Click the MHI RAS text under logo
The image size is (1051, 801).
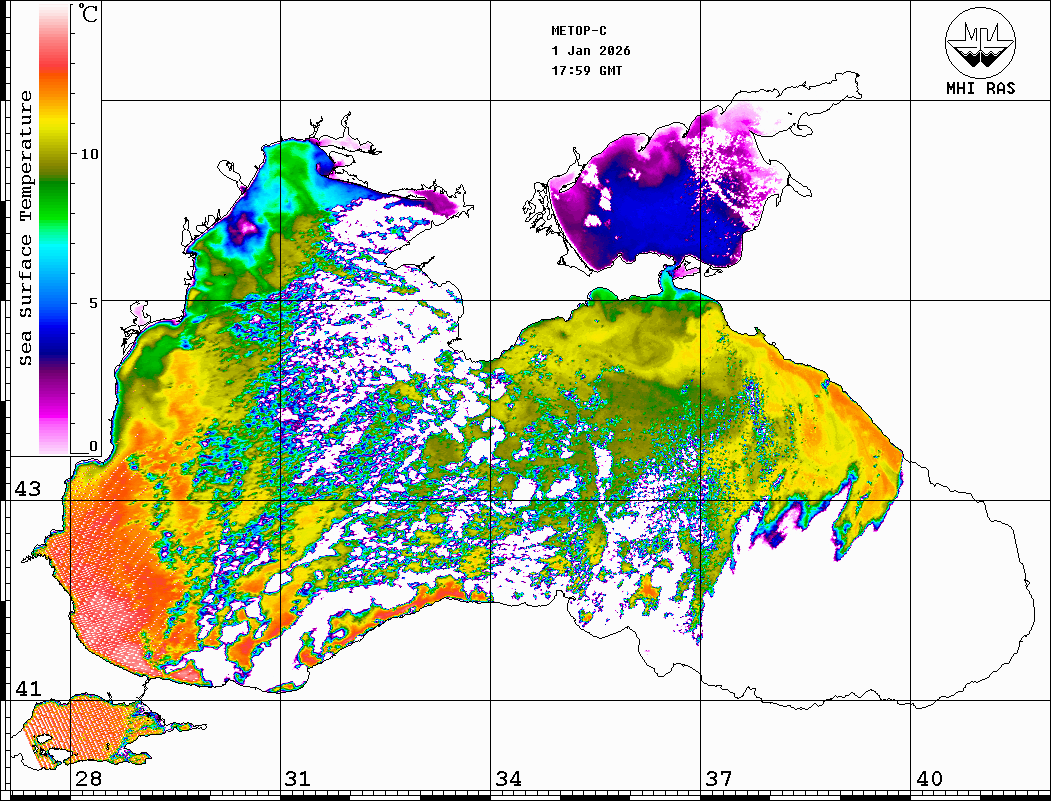pyautogui.click(x=980, y=88)
